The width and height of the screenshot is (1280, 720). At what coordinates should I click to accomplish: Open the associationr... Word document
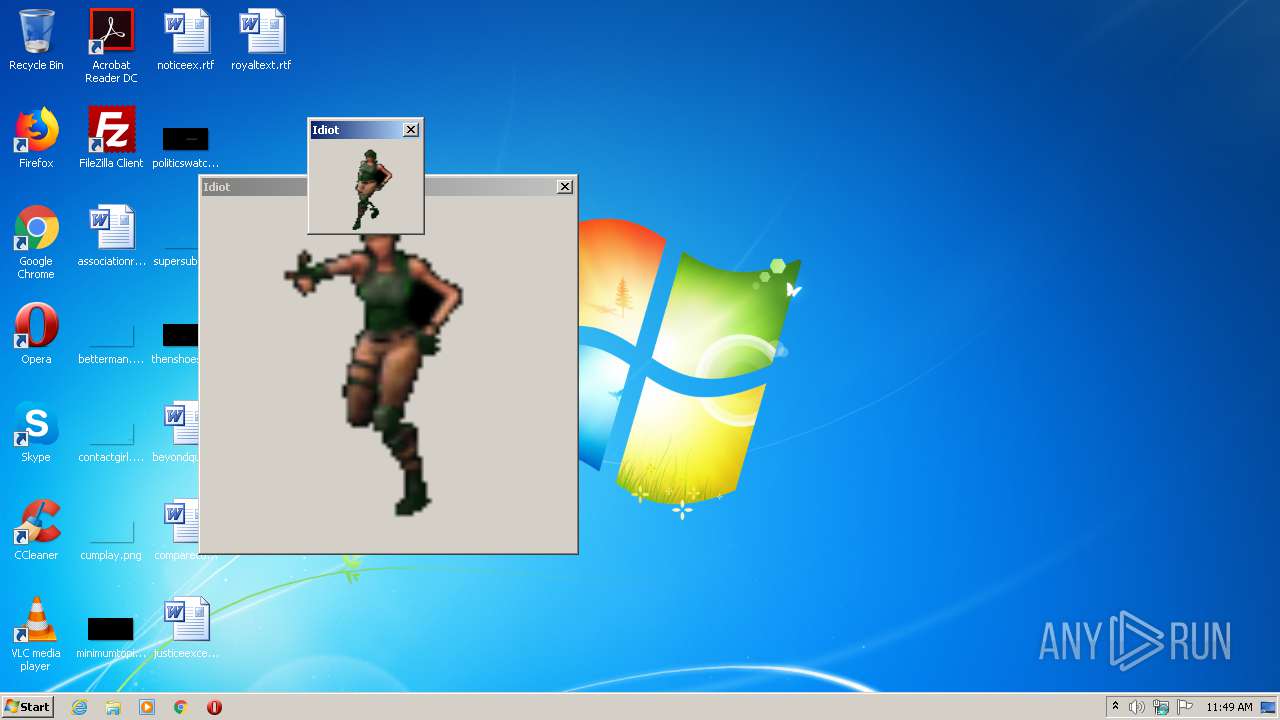pos(111,236)
